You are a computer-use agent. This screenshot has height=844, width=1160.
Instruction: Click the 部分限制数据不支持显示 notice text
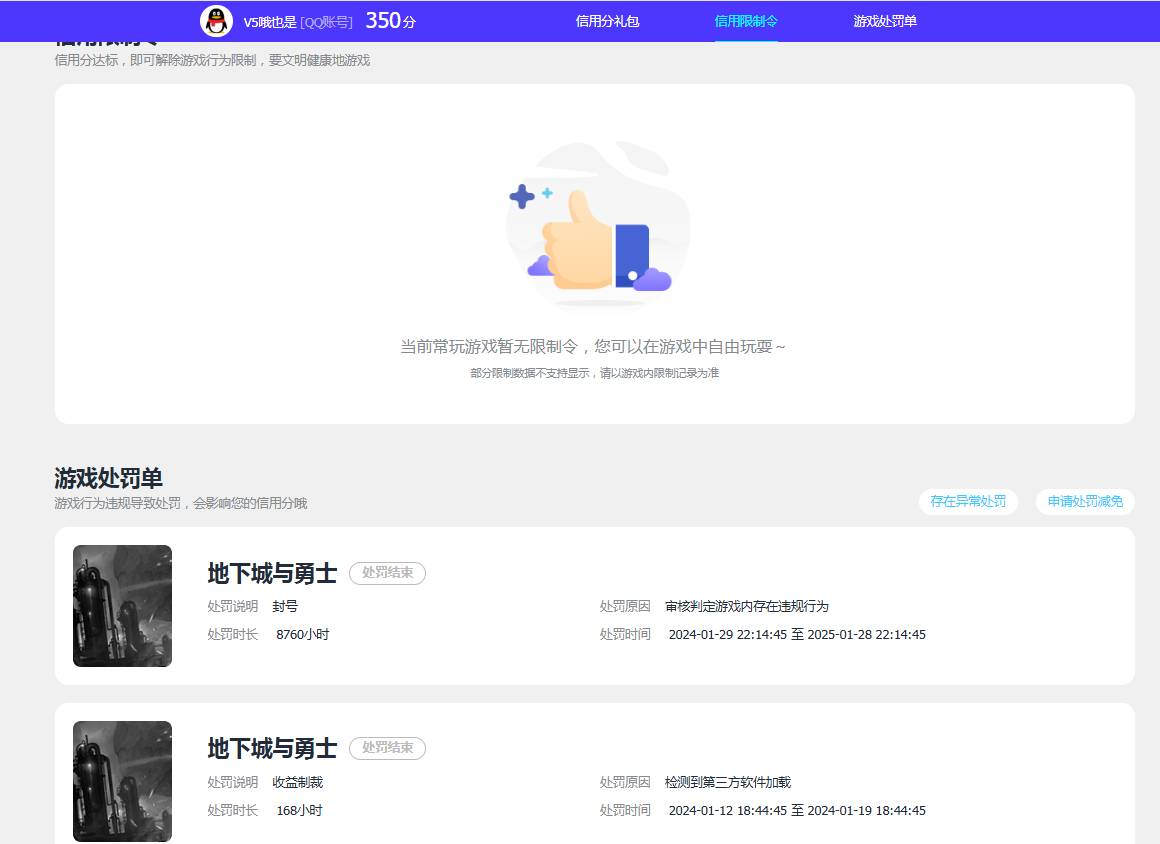(x=594, y=372)
